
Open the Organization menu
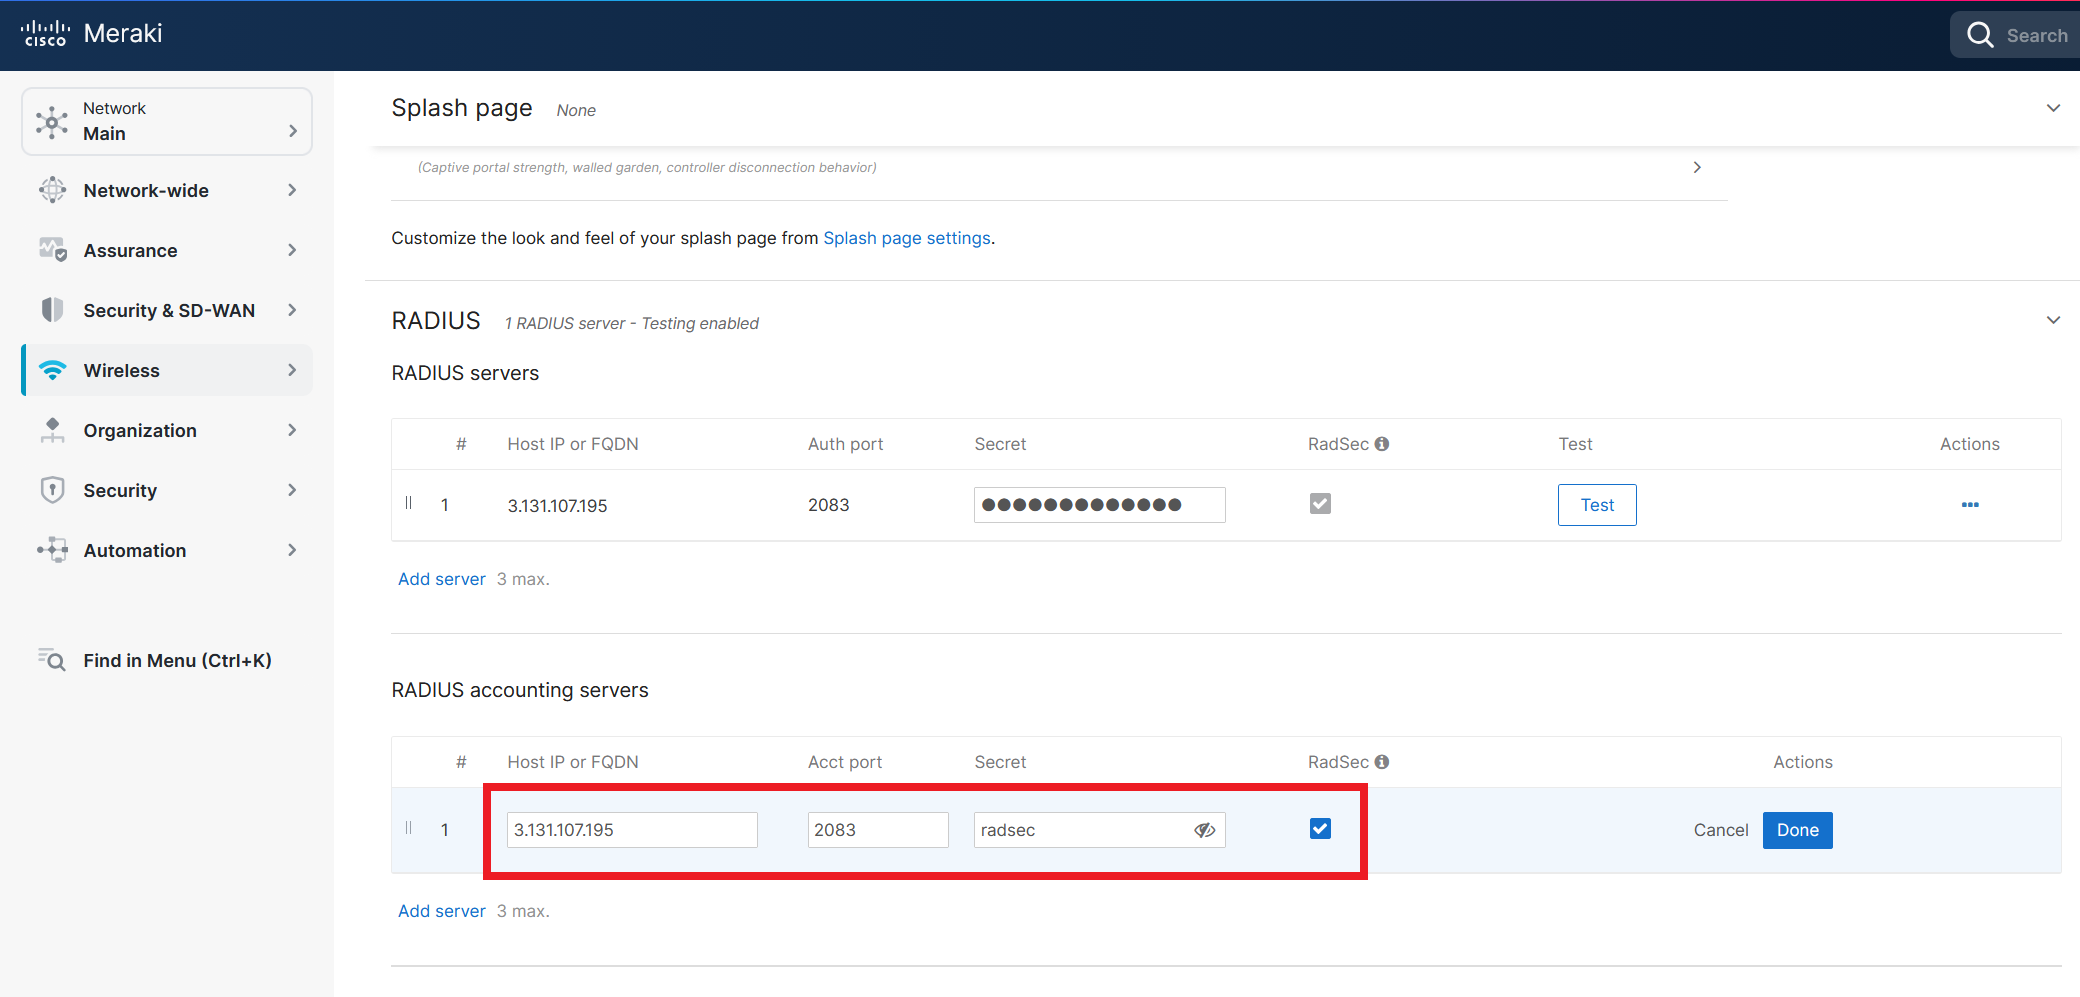point(167,430)
